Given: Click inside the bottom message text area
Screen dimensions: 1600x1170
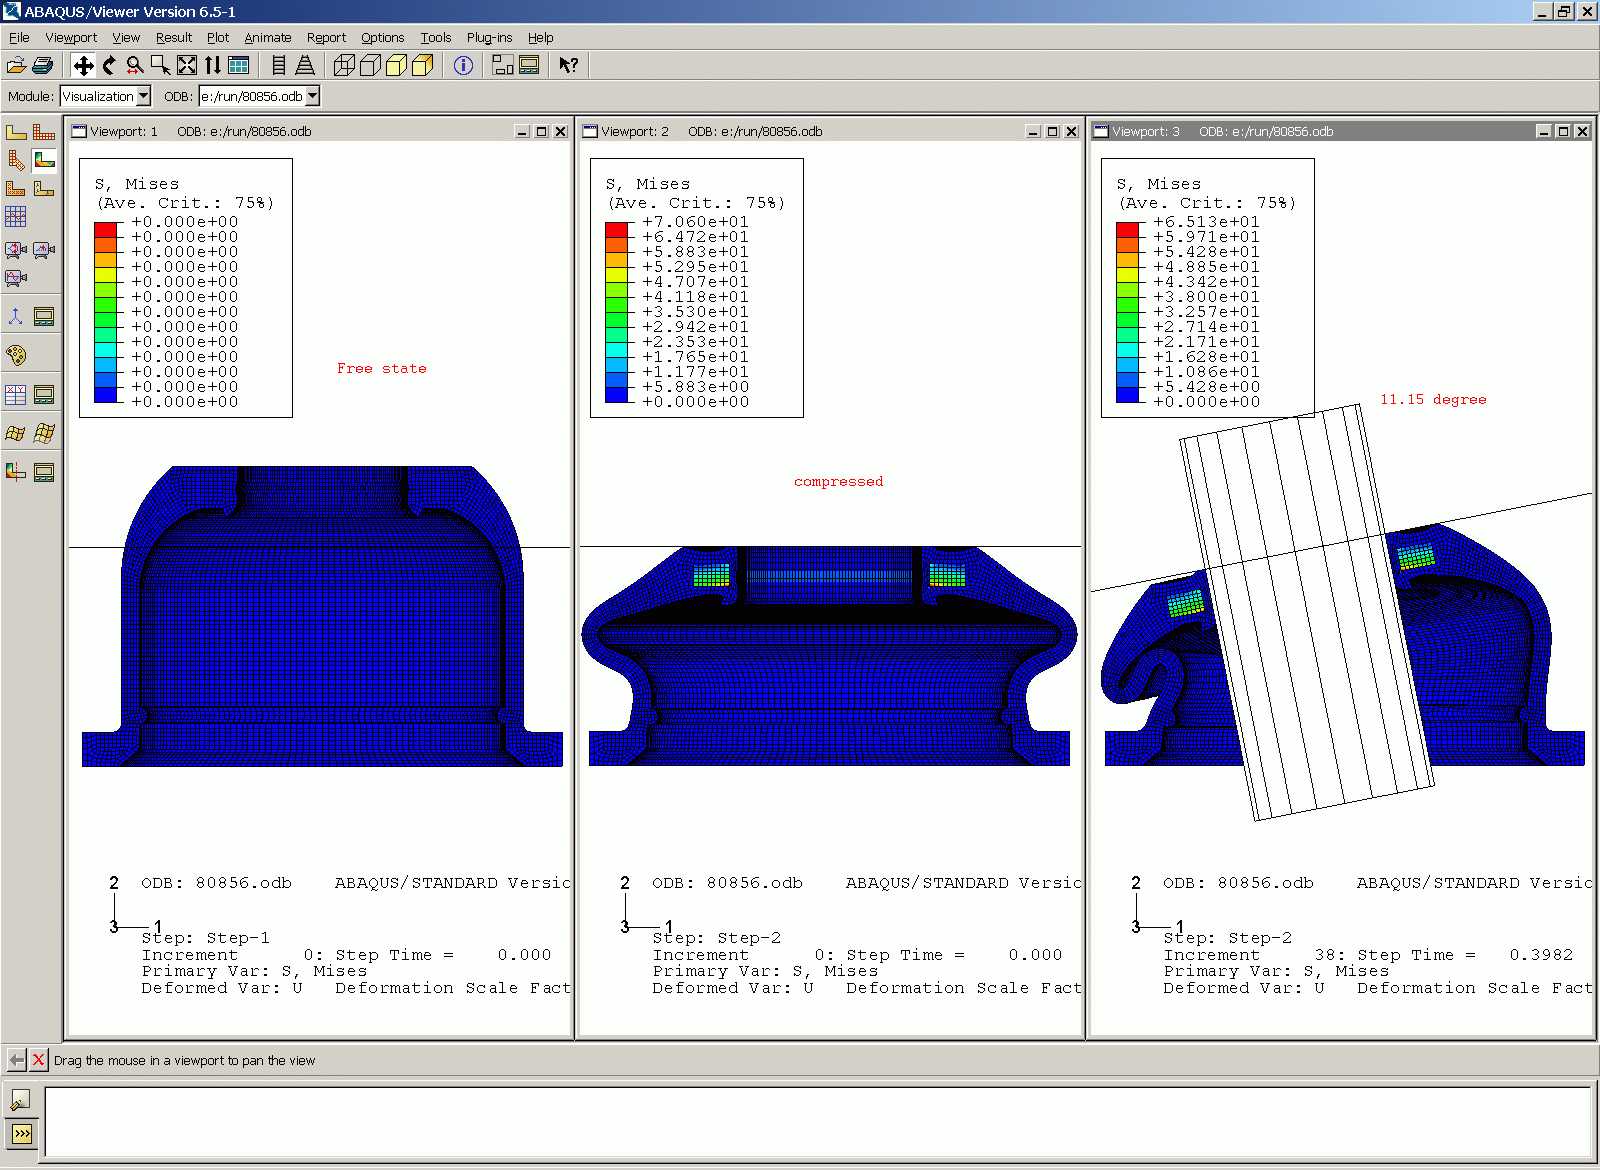Looking at the screenshot, I should (817, 1122).
